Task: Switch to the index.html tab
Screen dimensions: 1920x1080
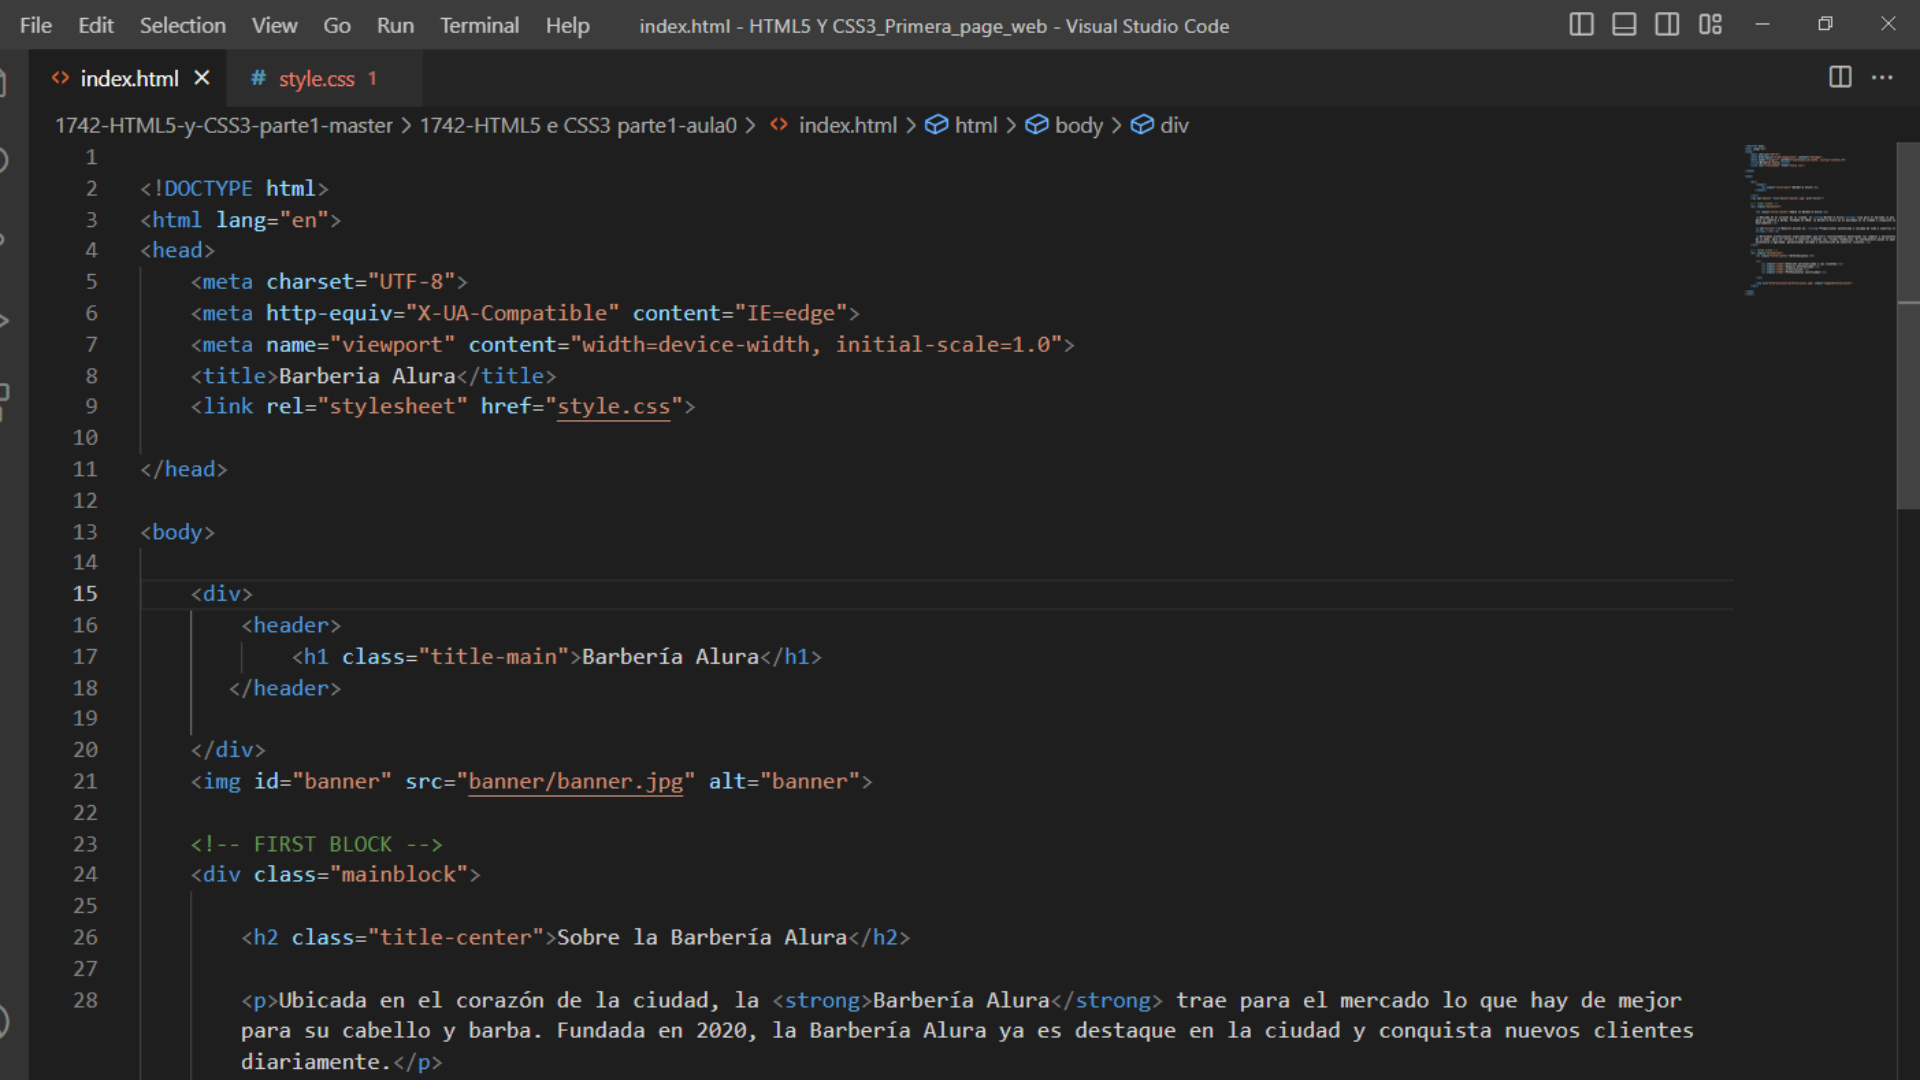Action: 129,78
